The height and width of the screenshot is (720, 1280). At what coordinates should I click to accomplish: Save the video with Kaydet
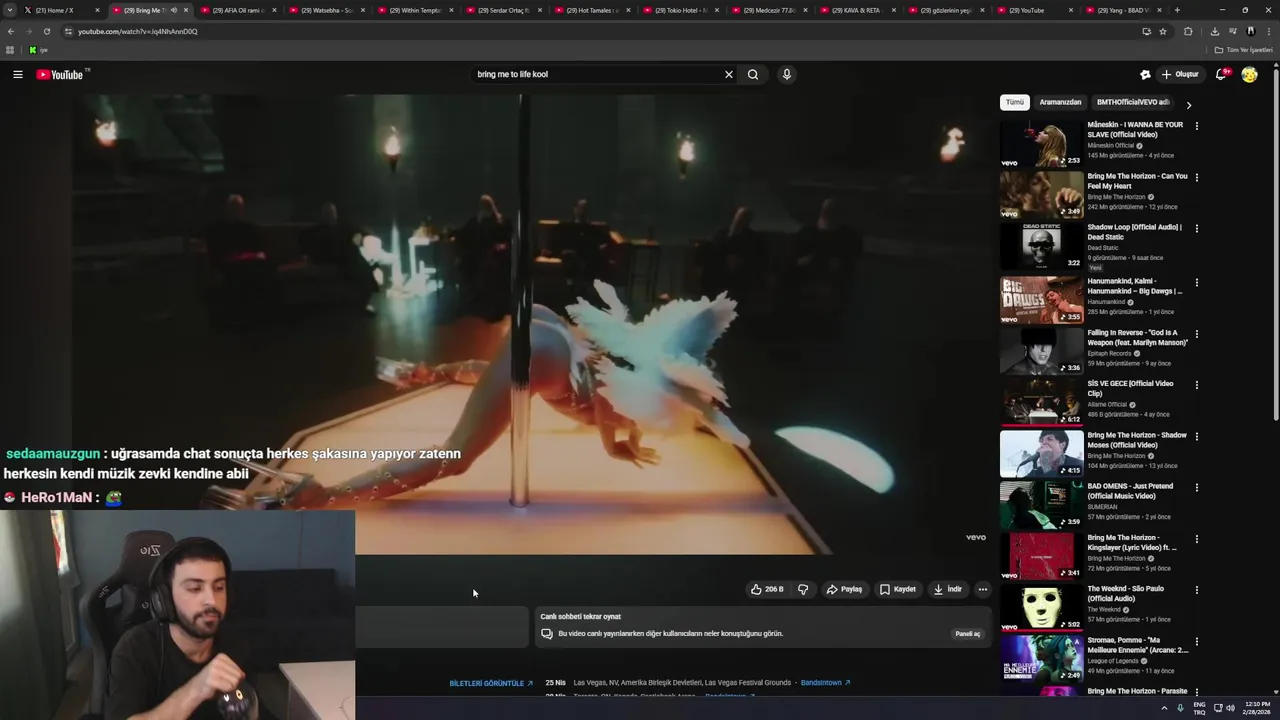coord(898,589)
